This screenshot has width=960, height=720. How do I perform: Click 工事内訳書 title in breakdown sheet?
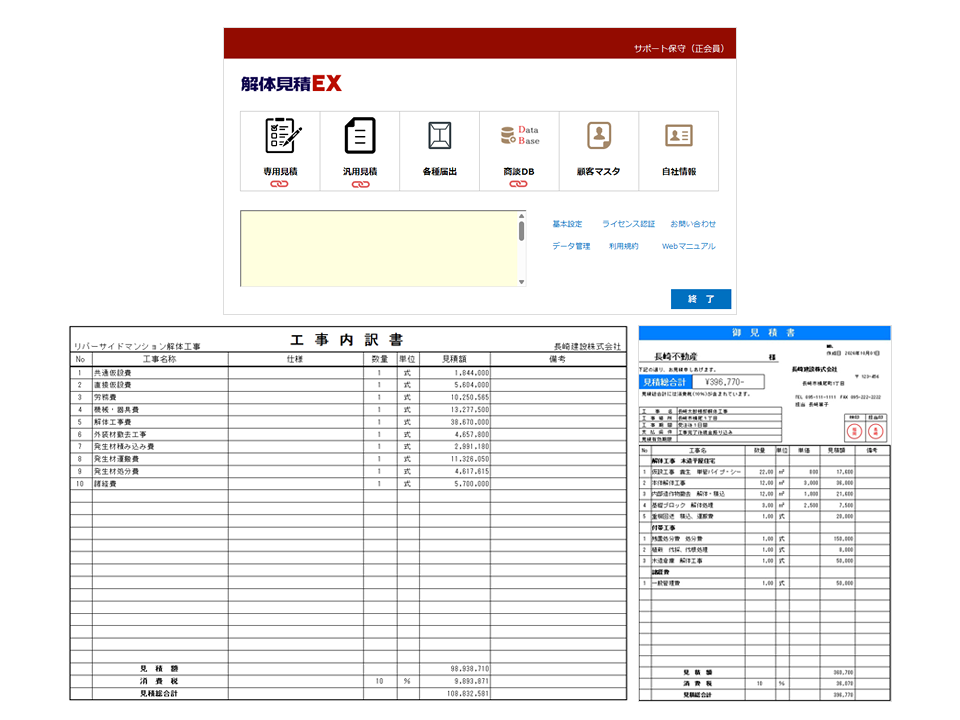(347, 340)
